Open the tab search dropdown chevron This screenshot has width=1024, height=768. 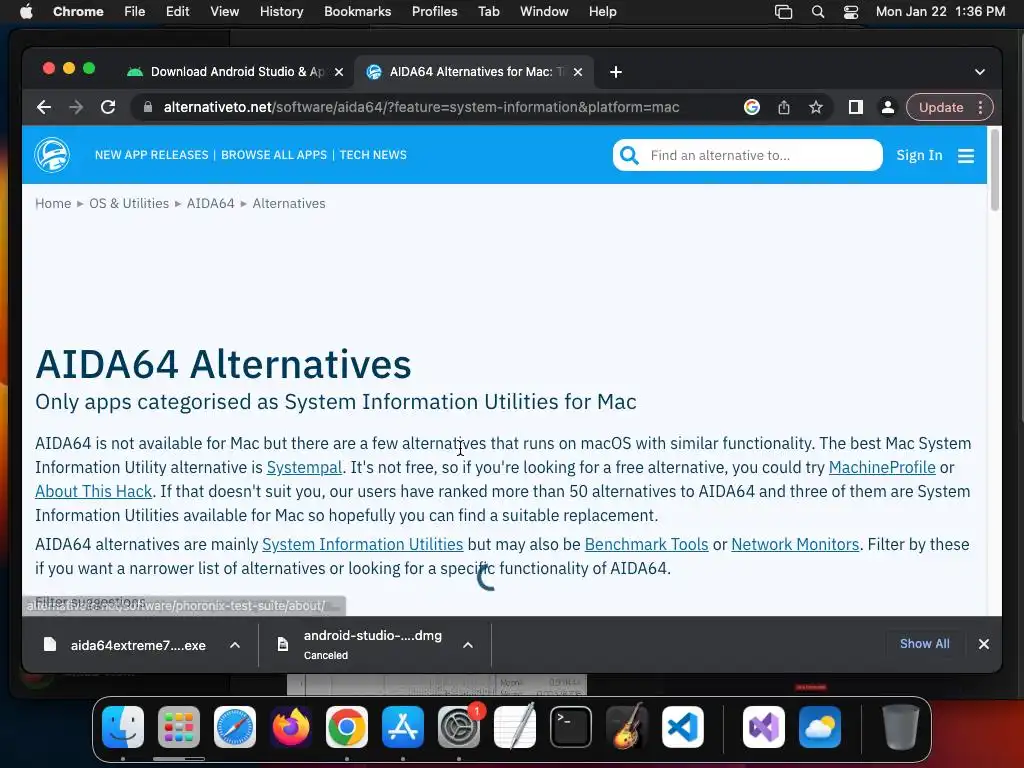[980, 72]
